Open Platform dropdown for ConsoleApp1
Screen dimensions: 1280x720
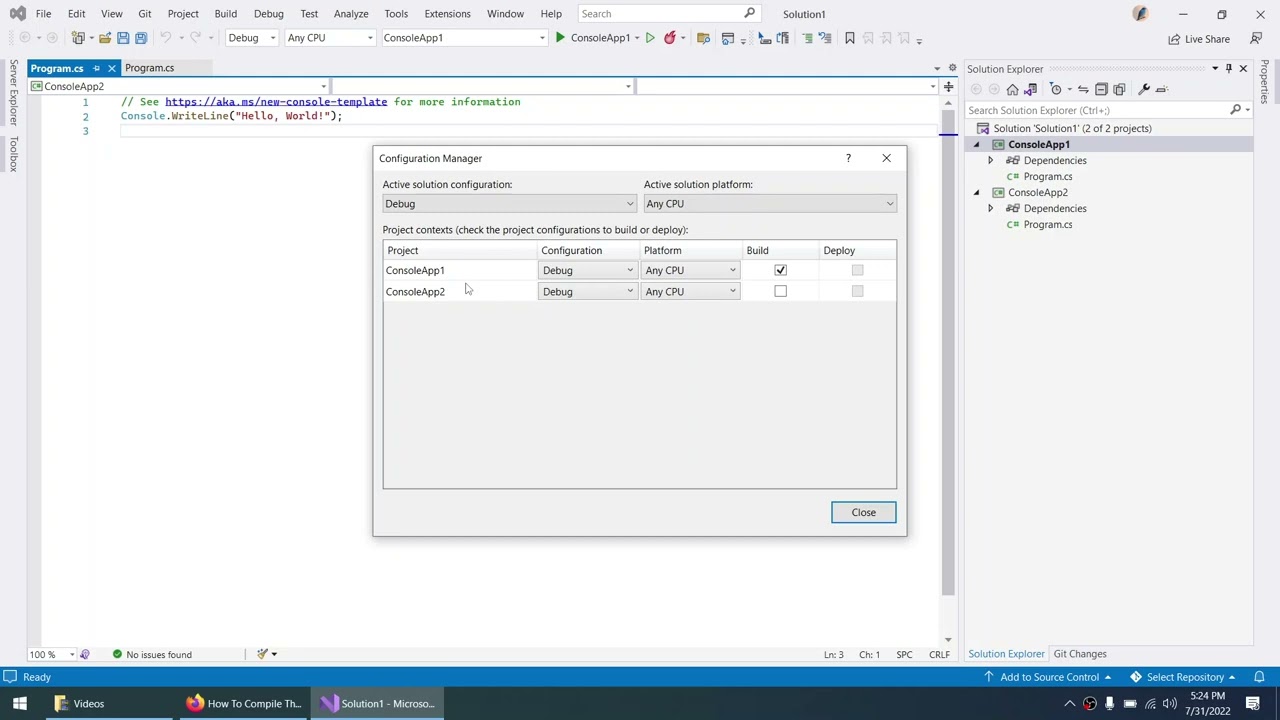691,270
